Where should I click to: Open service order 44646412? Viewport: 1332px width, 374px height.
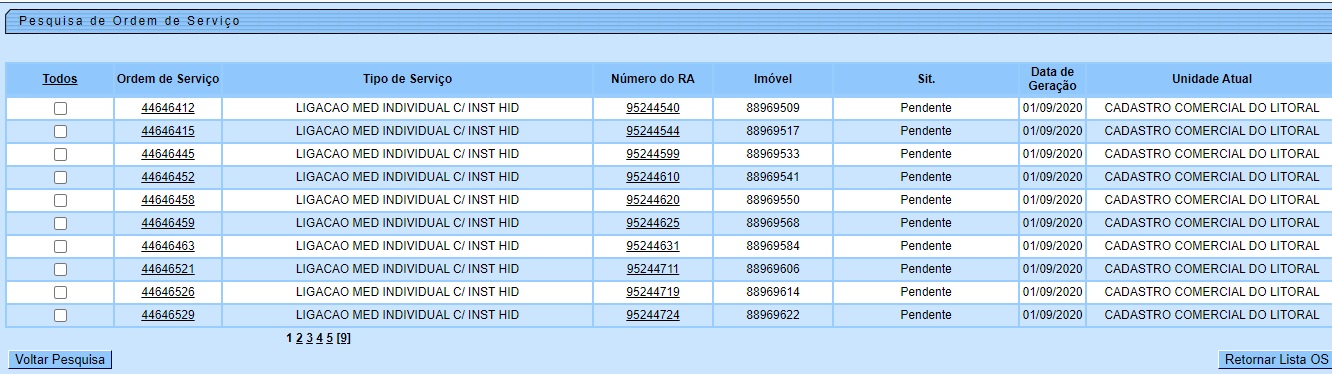[x=168, y=108]
